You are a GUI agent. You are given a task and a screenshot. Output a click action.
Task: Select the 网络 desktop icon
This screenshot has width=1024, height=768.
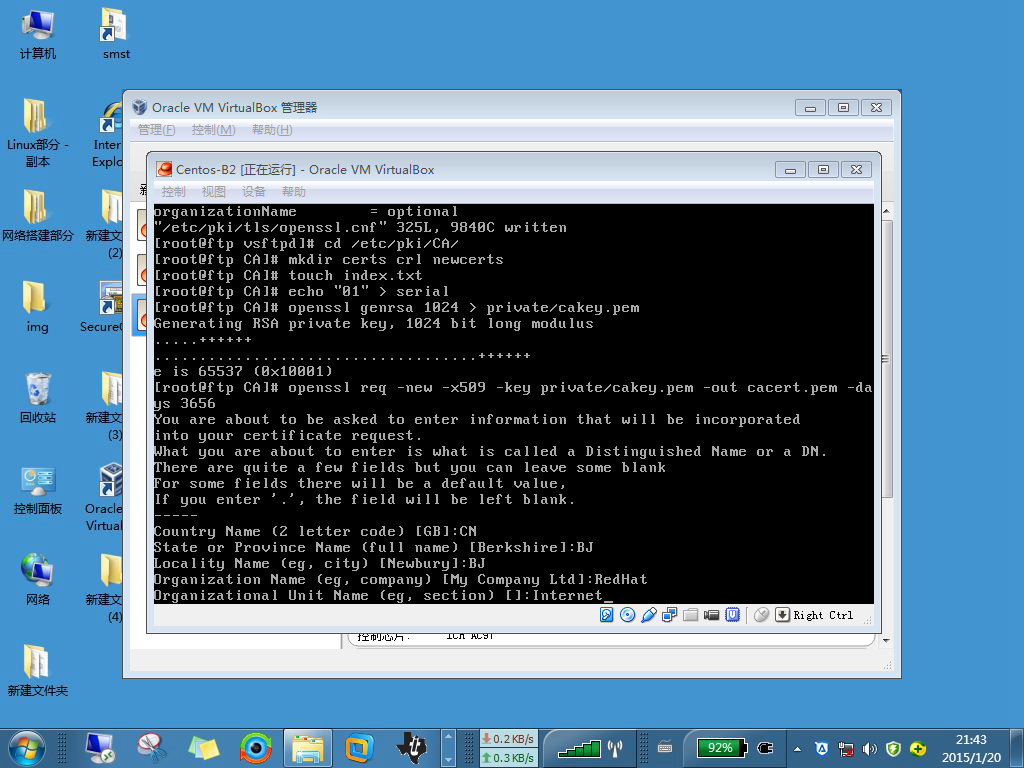click(37, 580)
